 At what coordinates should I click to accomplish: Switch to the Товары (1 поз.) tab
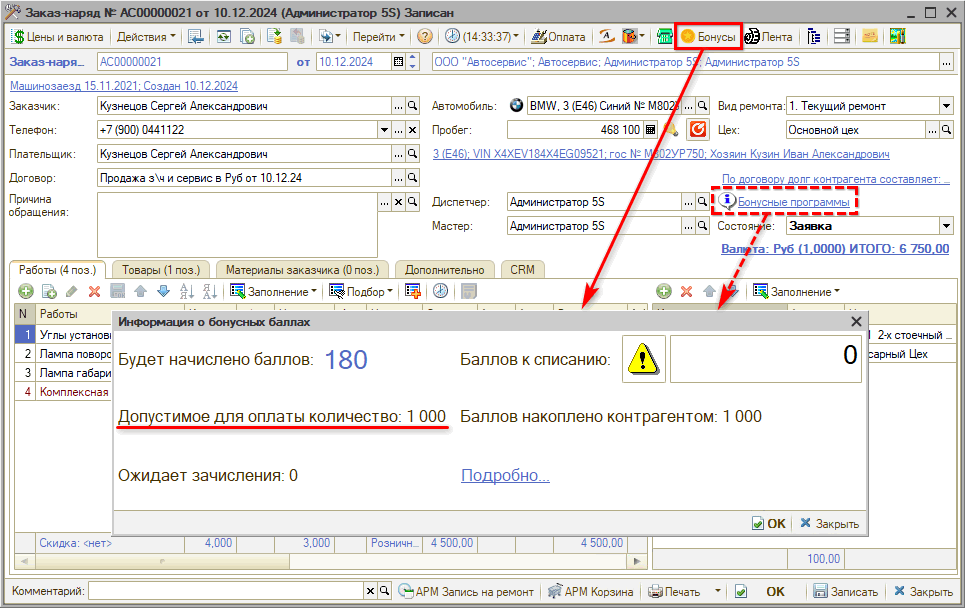(x=160, y=269)
